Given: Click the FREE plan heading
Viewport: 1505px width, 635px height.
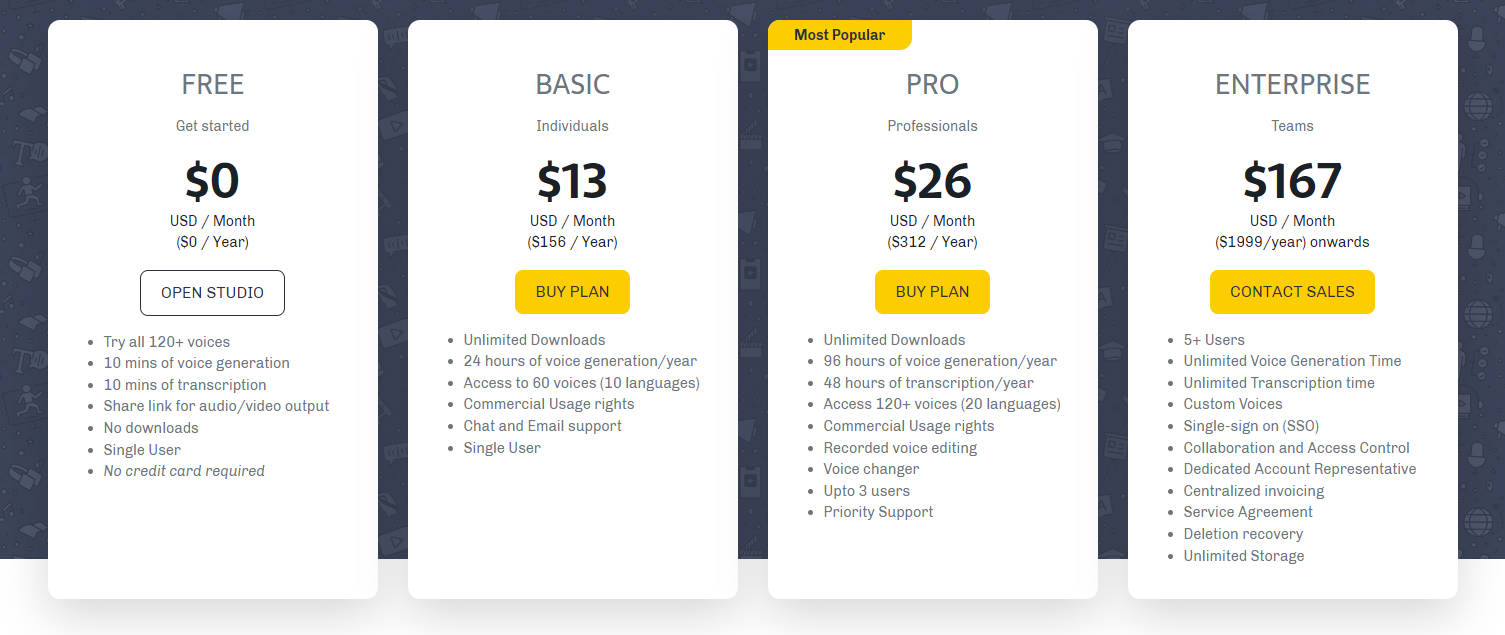Looking at the screenshot, I should (x=213, y=85).
